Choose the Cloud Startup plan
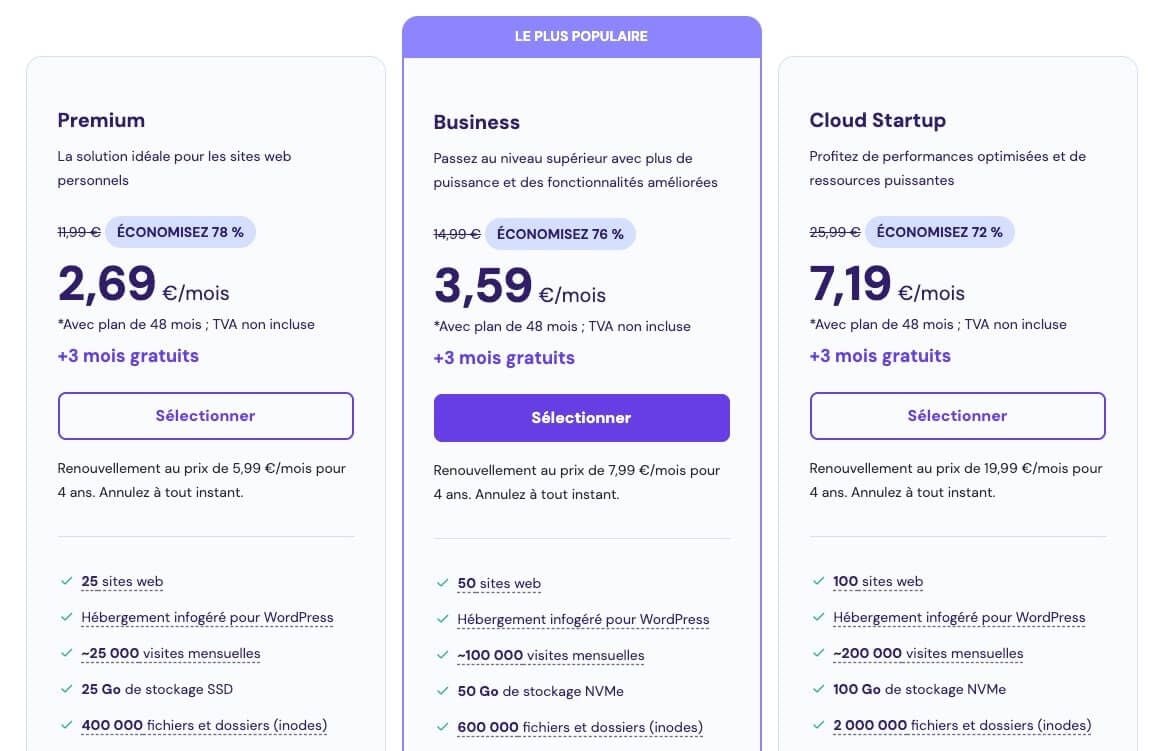The height and width of the screenshot is (751, 1167). tap(957, 416)
